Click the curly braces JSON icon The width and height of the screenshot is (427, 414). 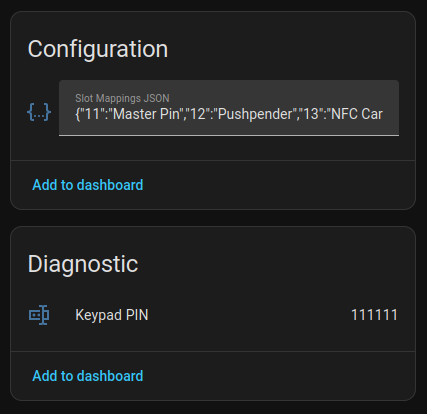coord(39,112)
